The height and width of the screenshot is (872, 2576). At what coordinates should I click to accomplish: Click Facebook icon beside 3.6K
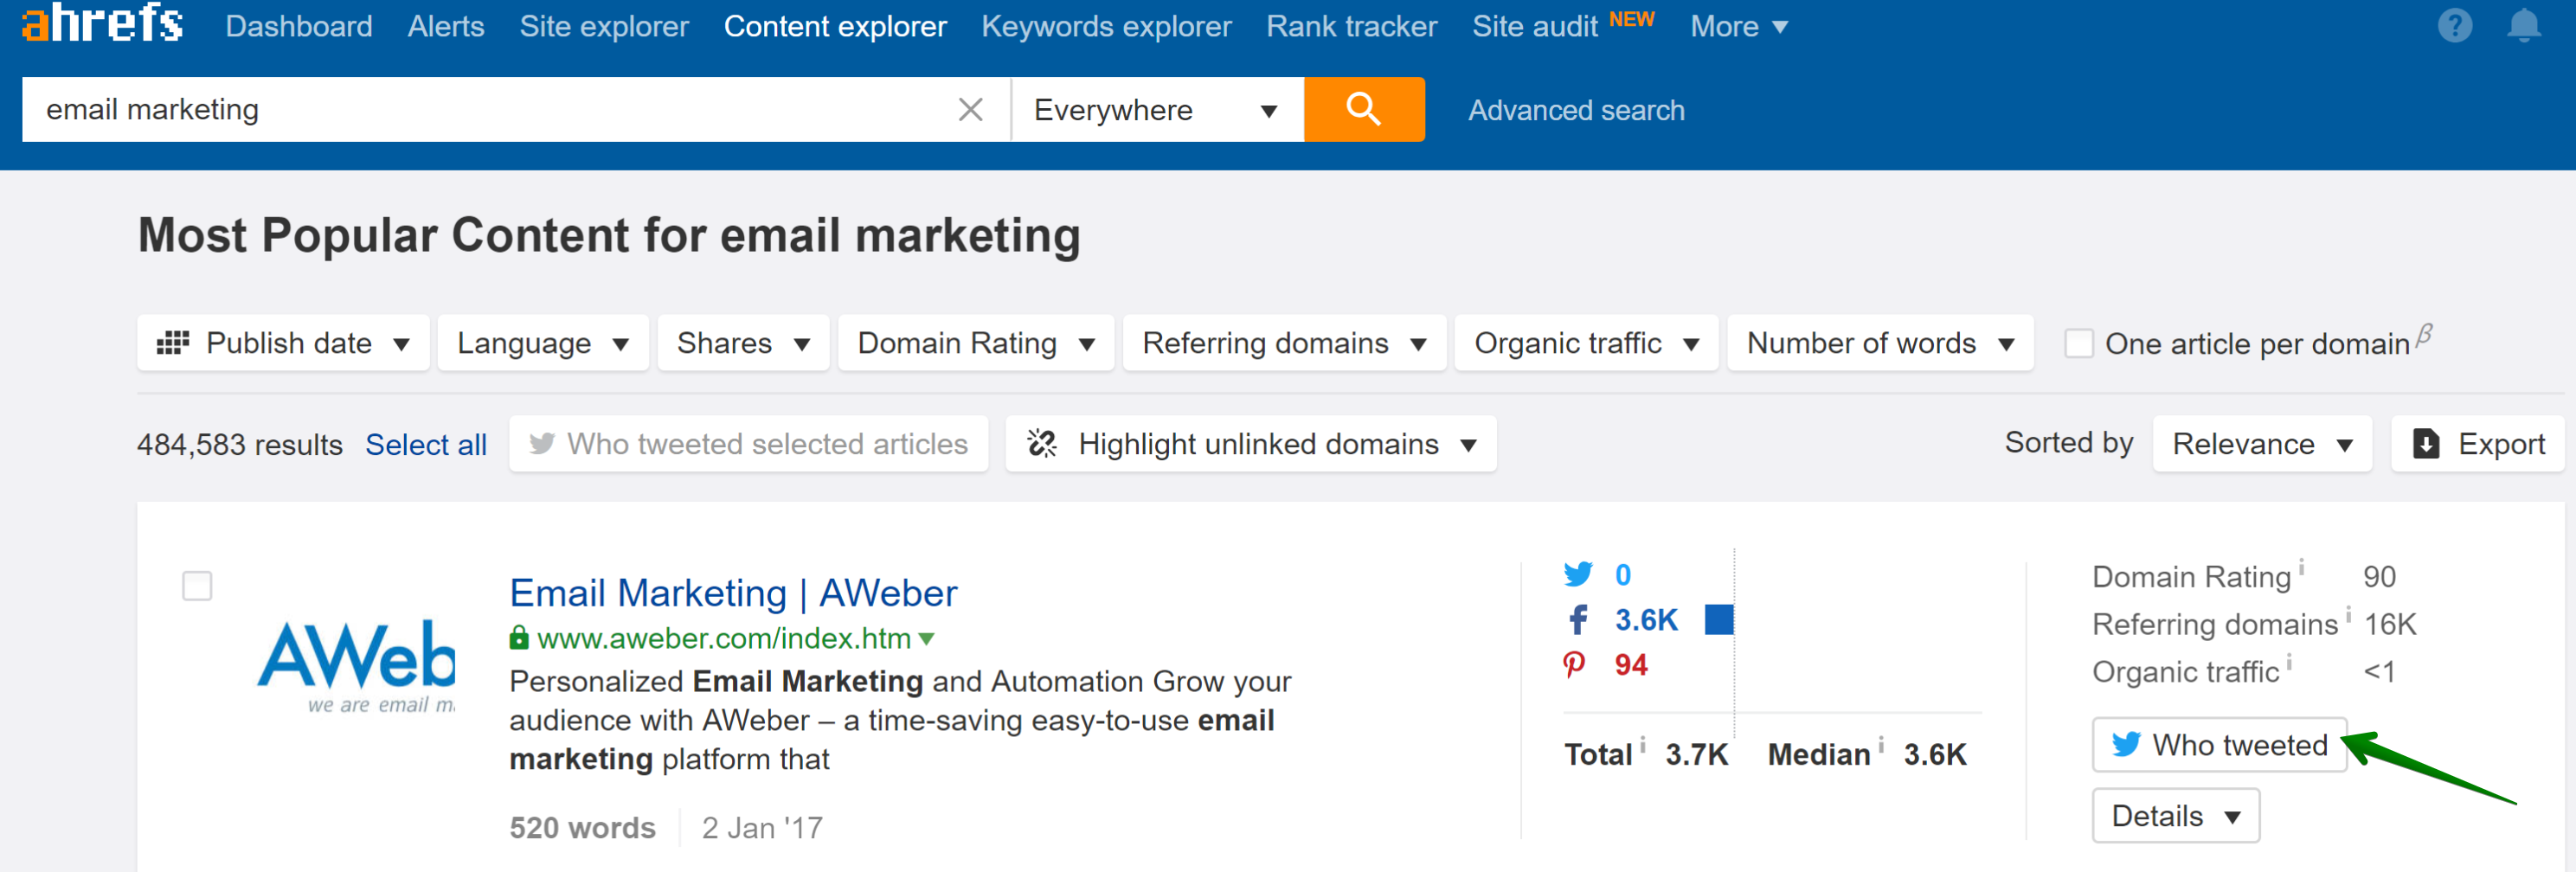[x=1578, y=620]
